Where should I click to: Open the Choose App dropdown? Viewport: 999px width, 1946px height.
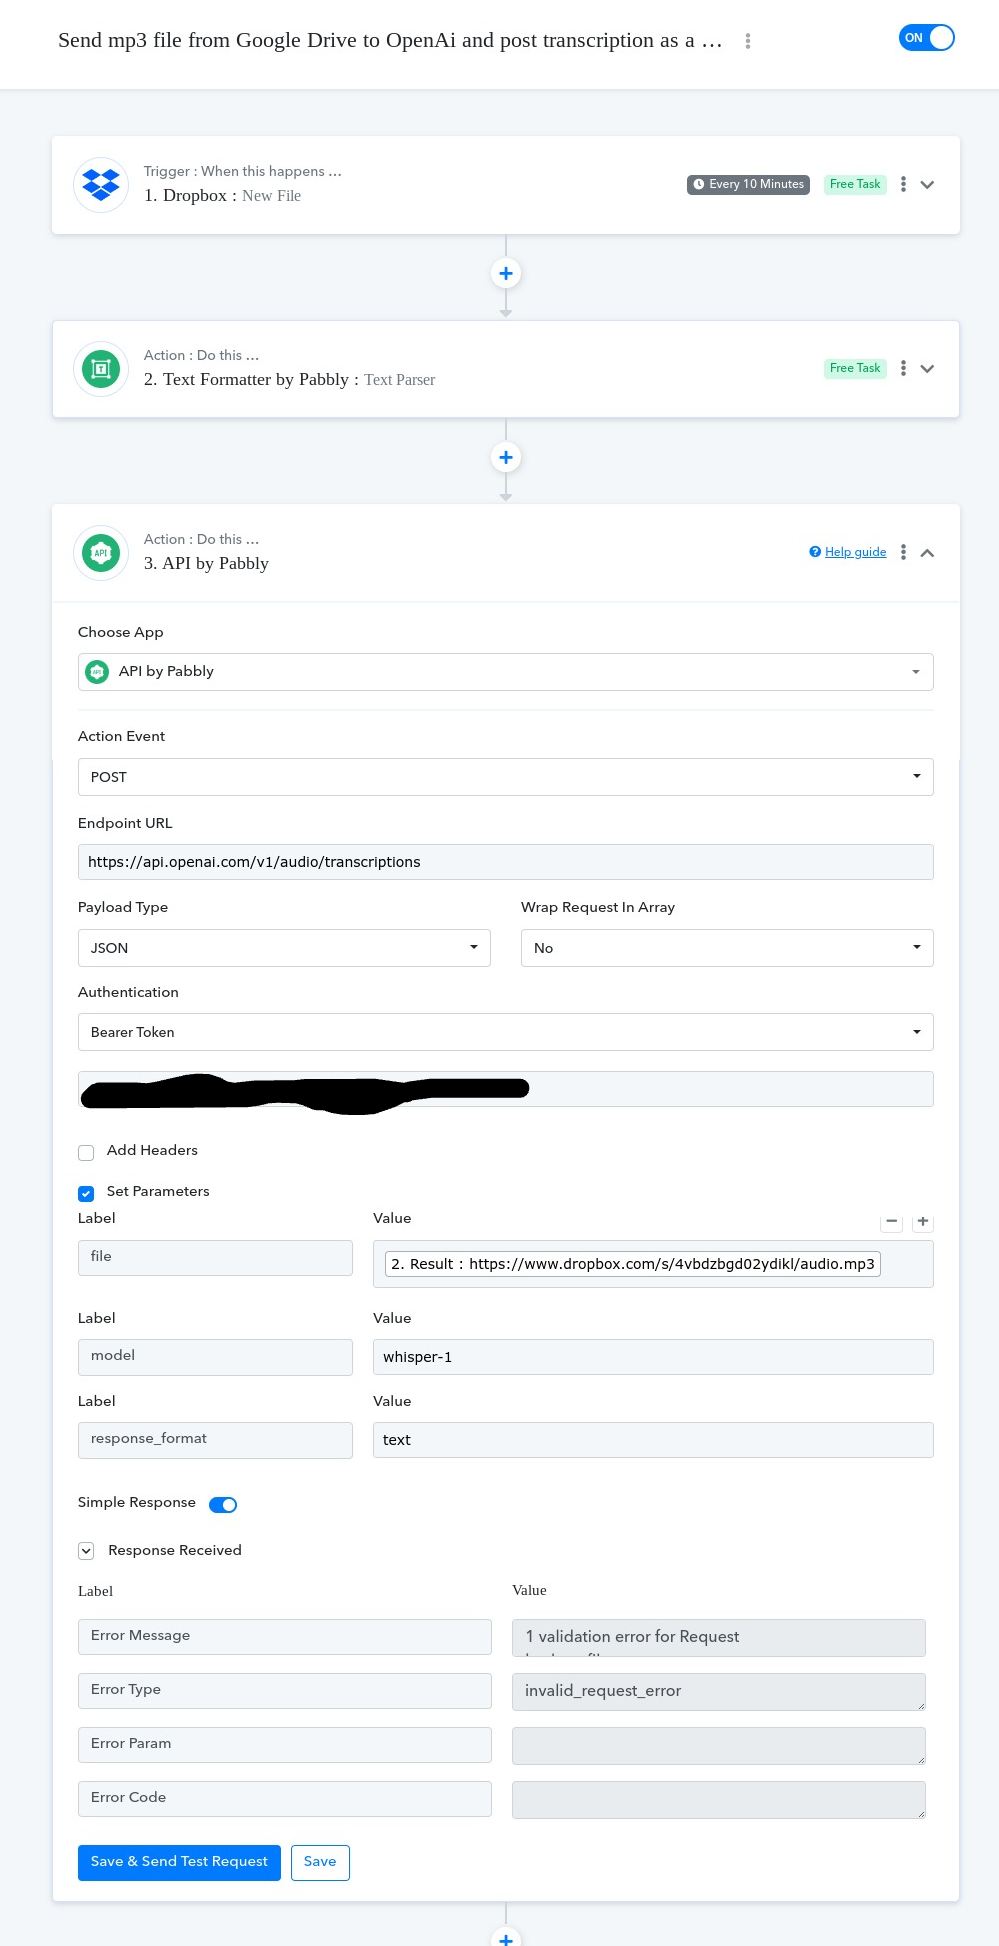click(x=506, y=672)
